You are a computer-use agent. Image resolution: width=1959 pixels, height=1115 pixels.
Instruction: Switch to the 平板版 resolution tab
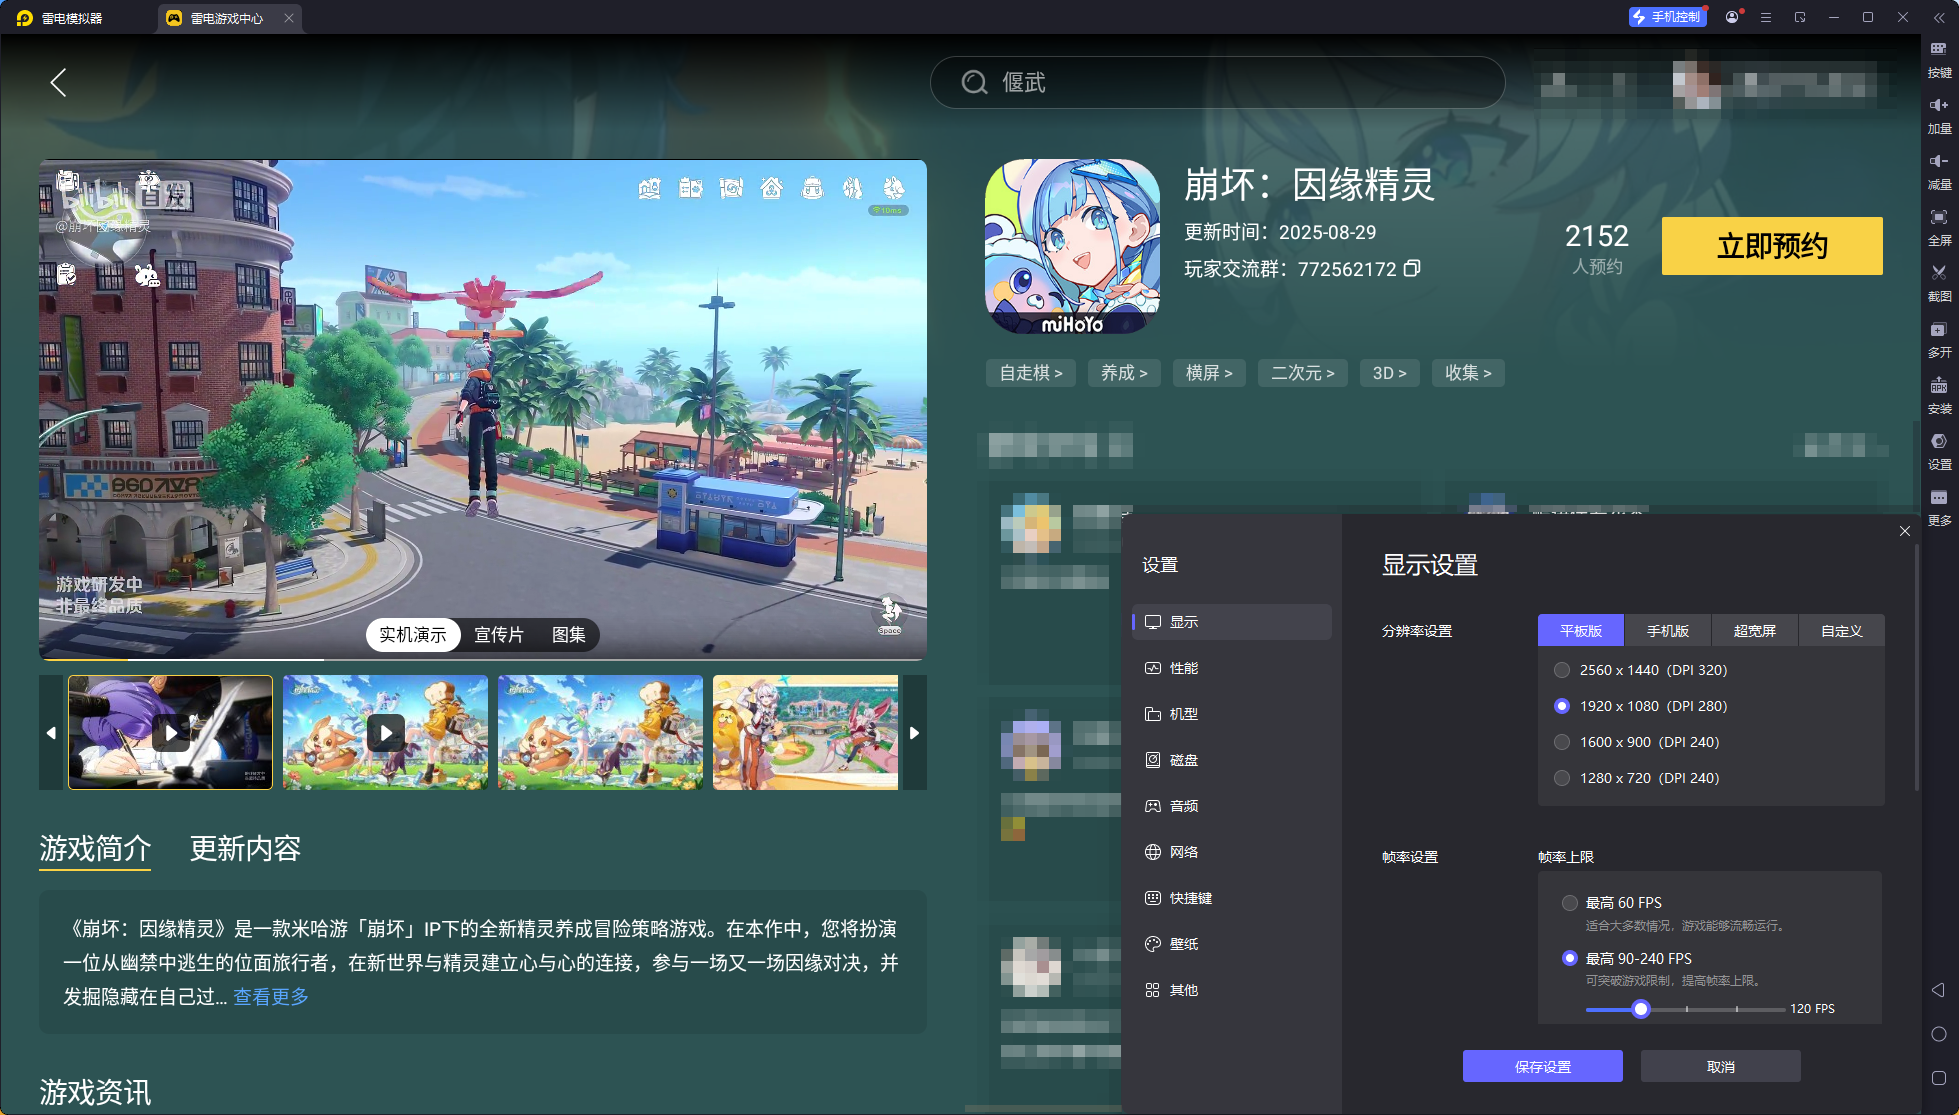(1581, 631)
